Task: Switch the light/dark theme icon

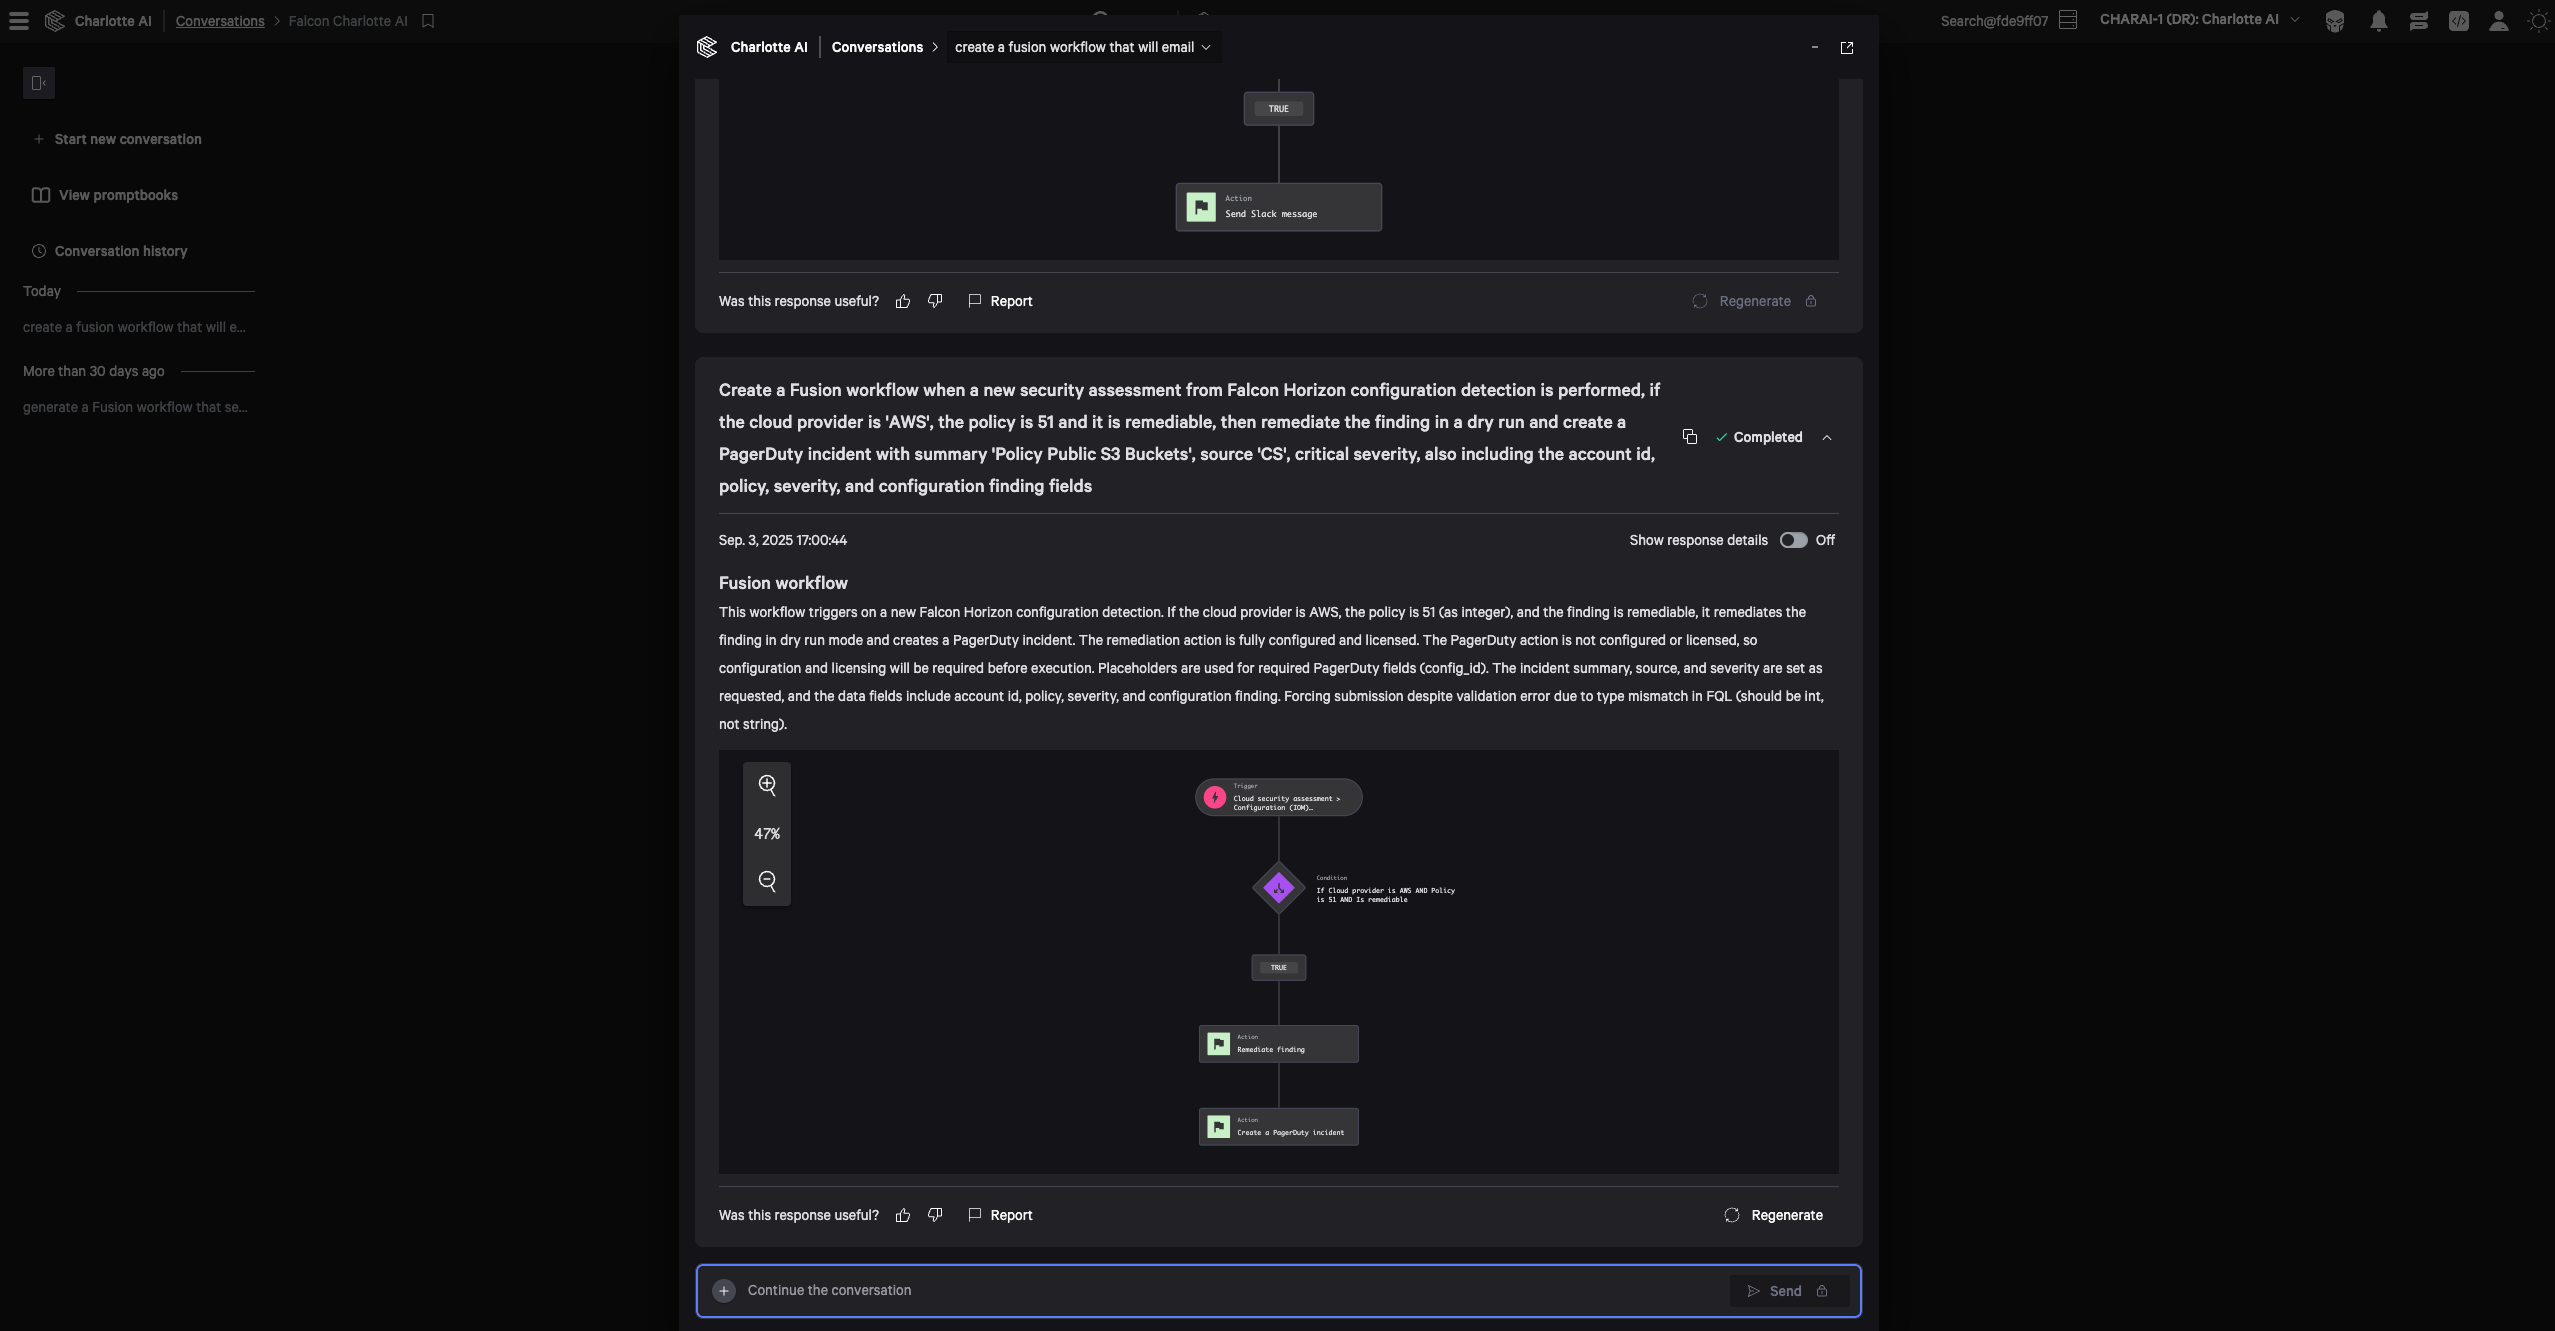Action: 2537,21
